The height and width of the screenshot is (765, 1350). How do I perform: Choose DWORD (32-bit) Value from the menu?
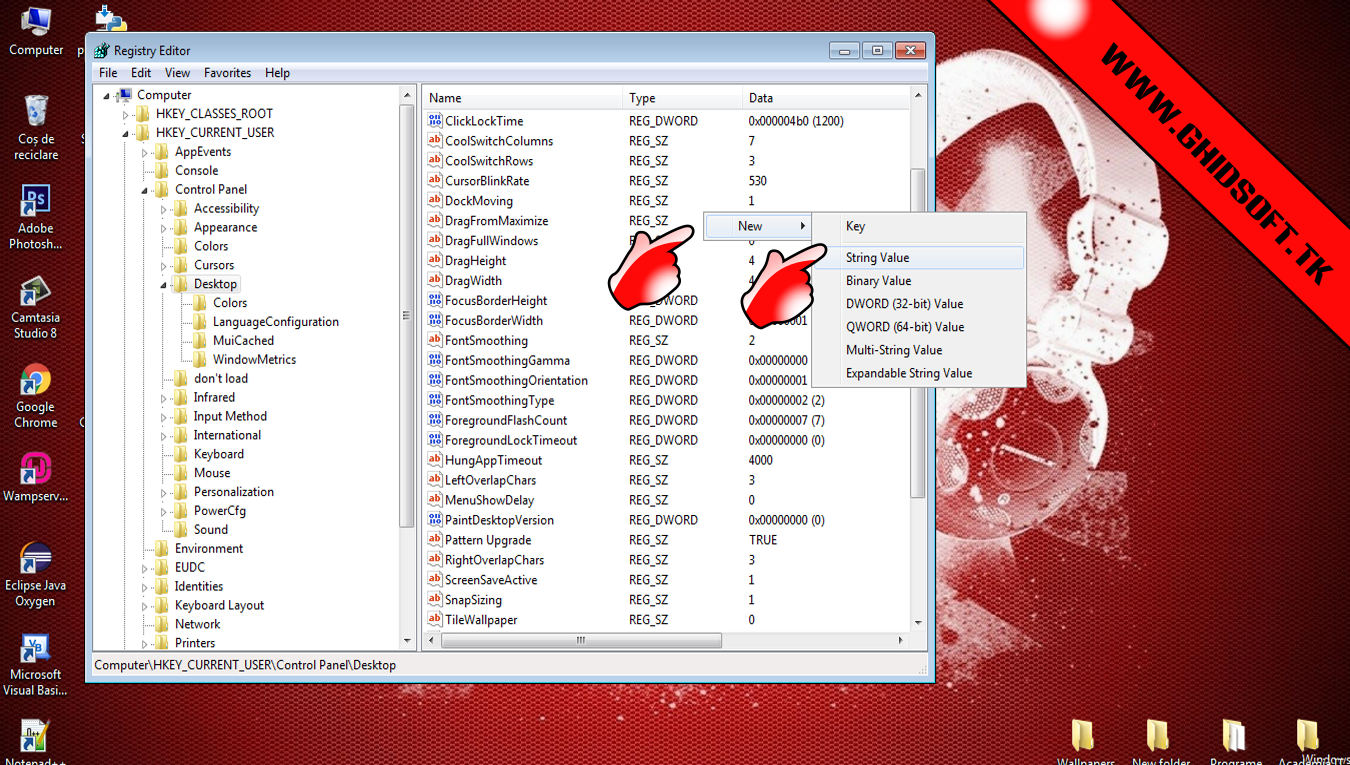pos(905,303)
